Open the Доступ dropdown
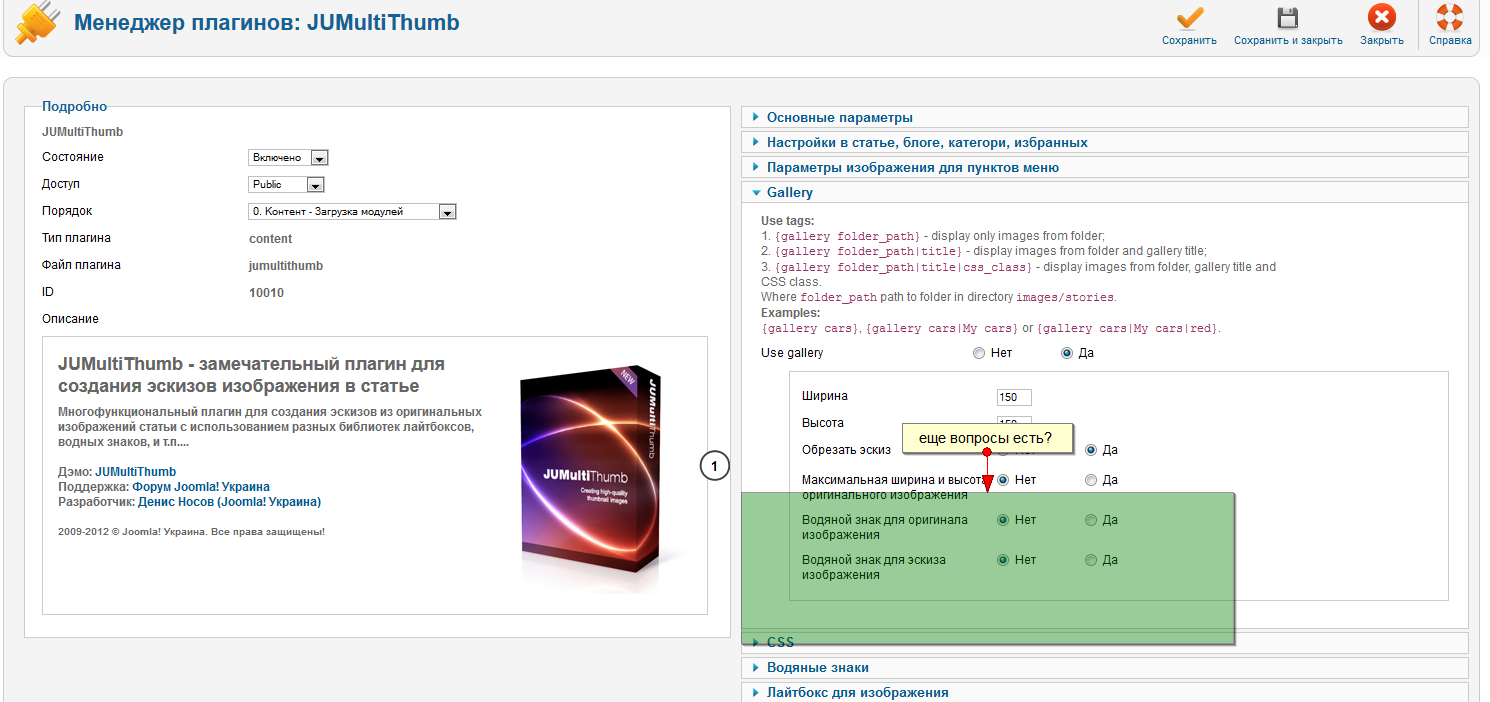 [286, 185]
